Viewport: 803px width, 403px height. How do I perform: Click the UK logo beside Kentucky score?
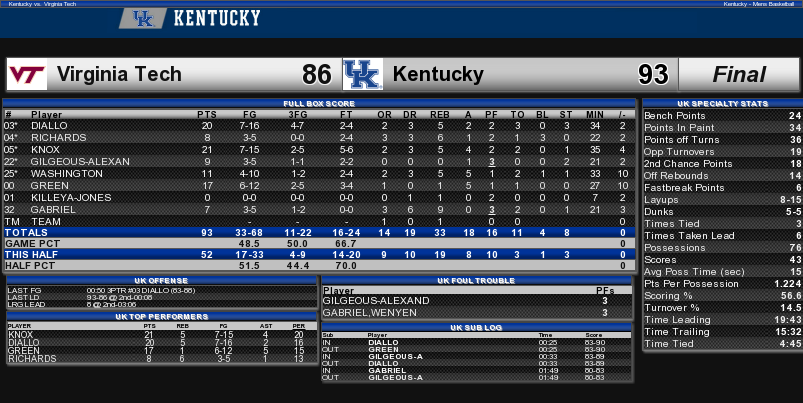[363, 74]
